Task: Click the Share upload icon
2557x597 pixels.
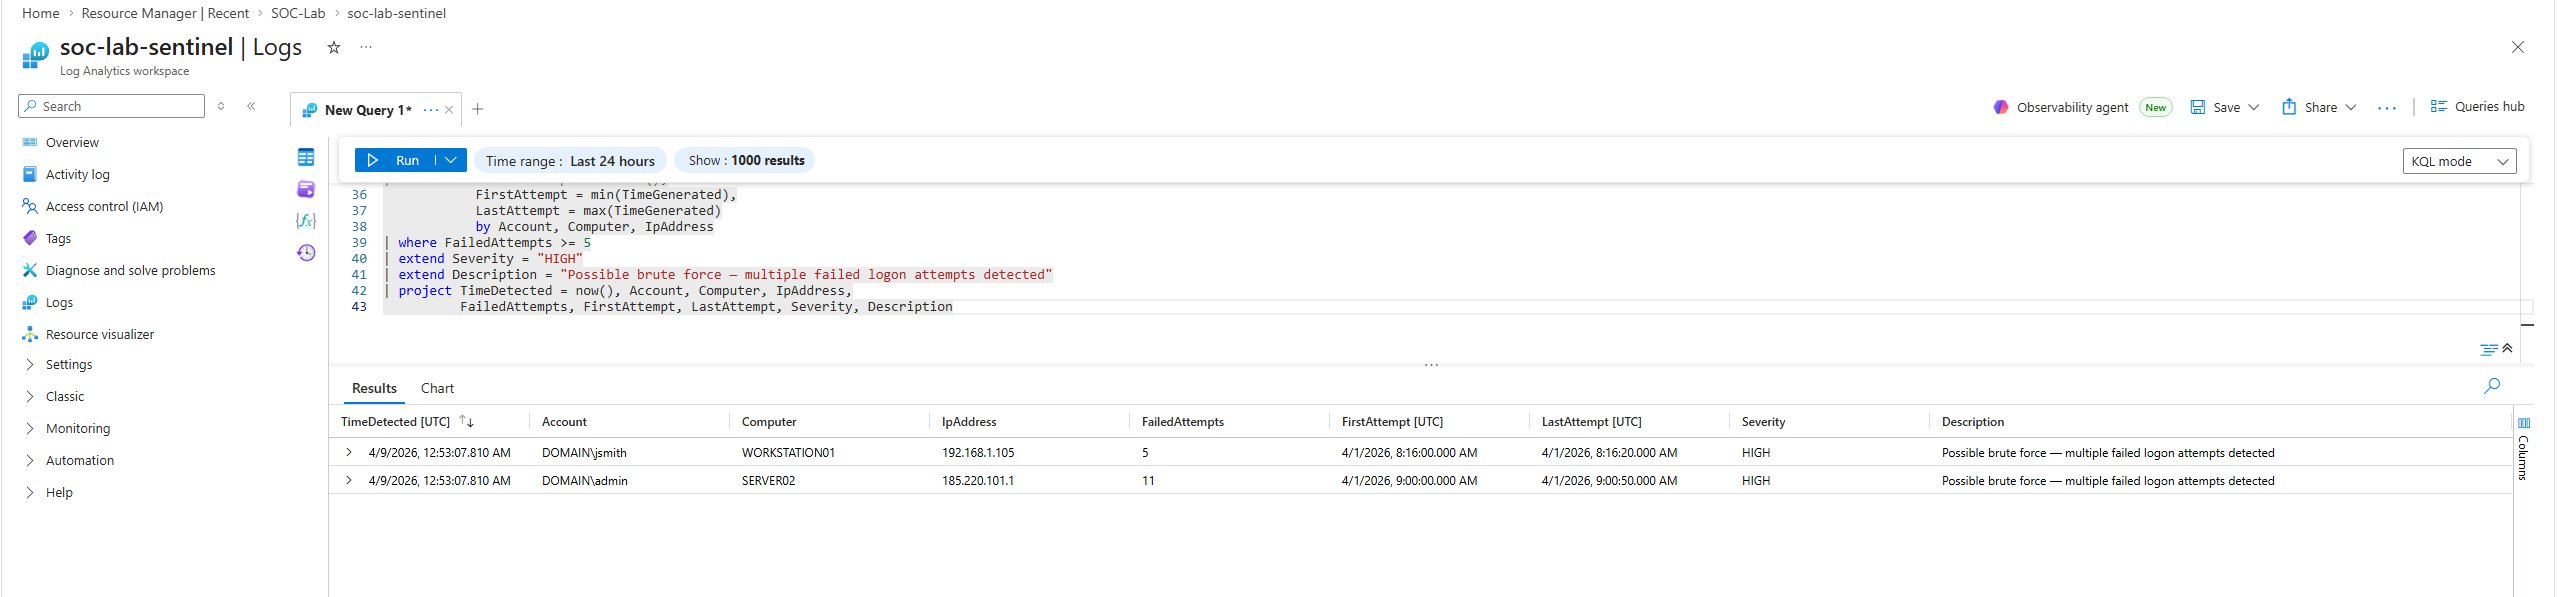Action: click(2289, 107)
